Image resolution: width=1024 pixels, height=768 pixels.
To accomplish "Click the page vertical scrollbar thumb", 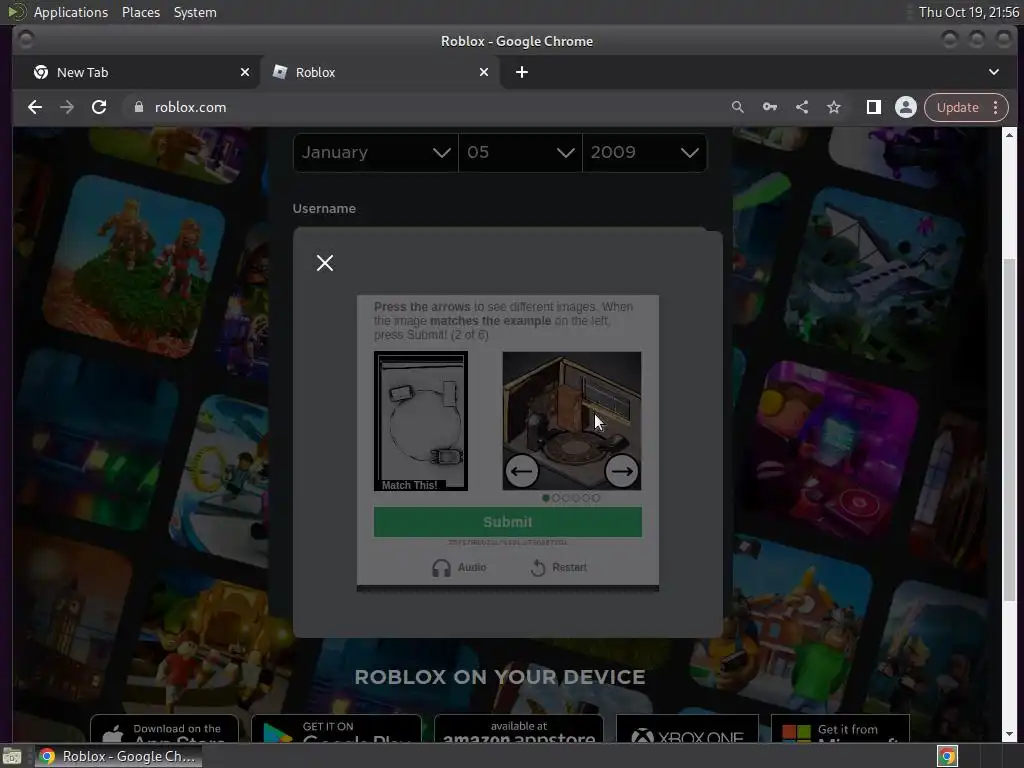I will point(1010,431).
